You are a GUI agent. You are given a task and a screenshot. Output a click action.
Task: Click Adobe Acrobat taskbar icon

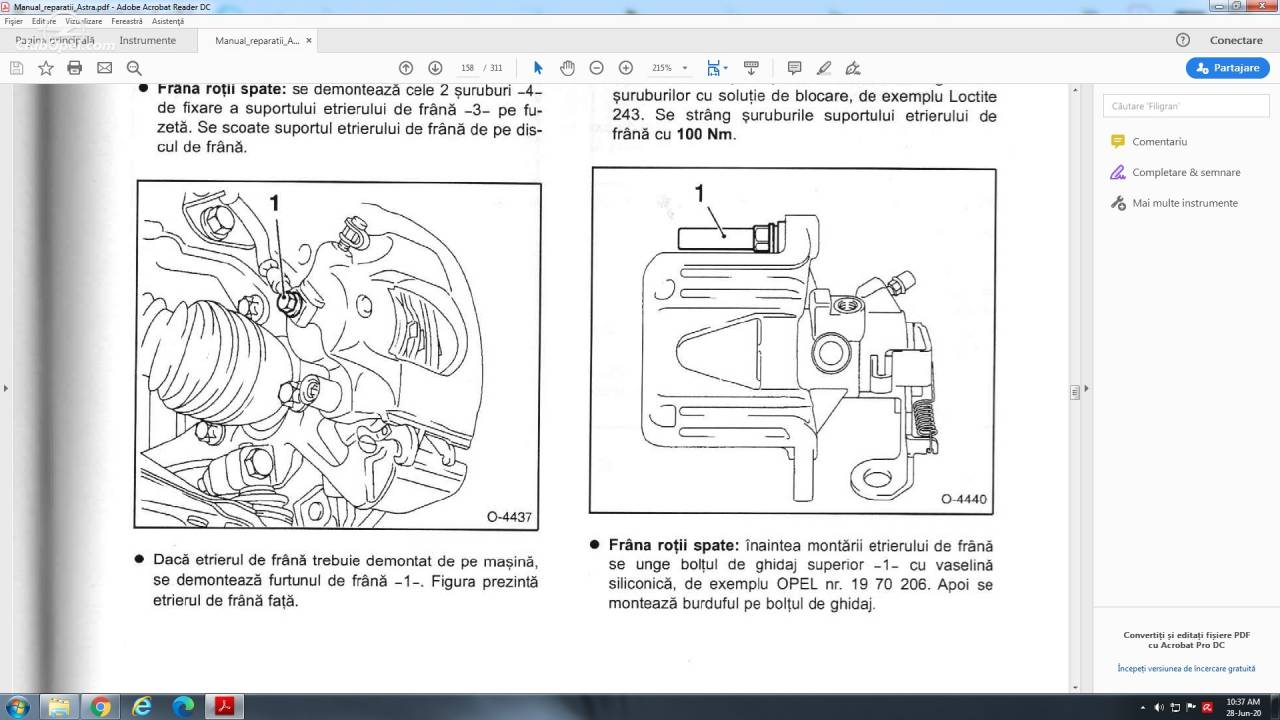tap(224, 707)
